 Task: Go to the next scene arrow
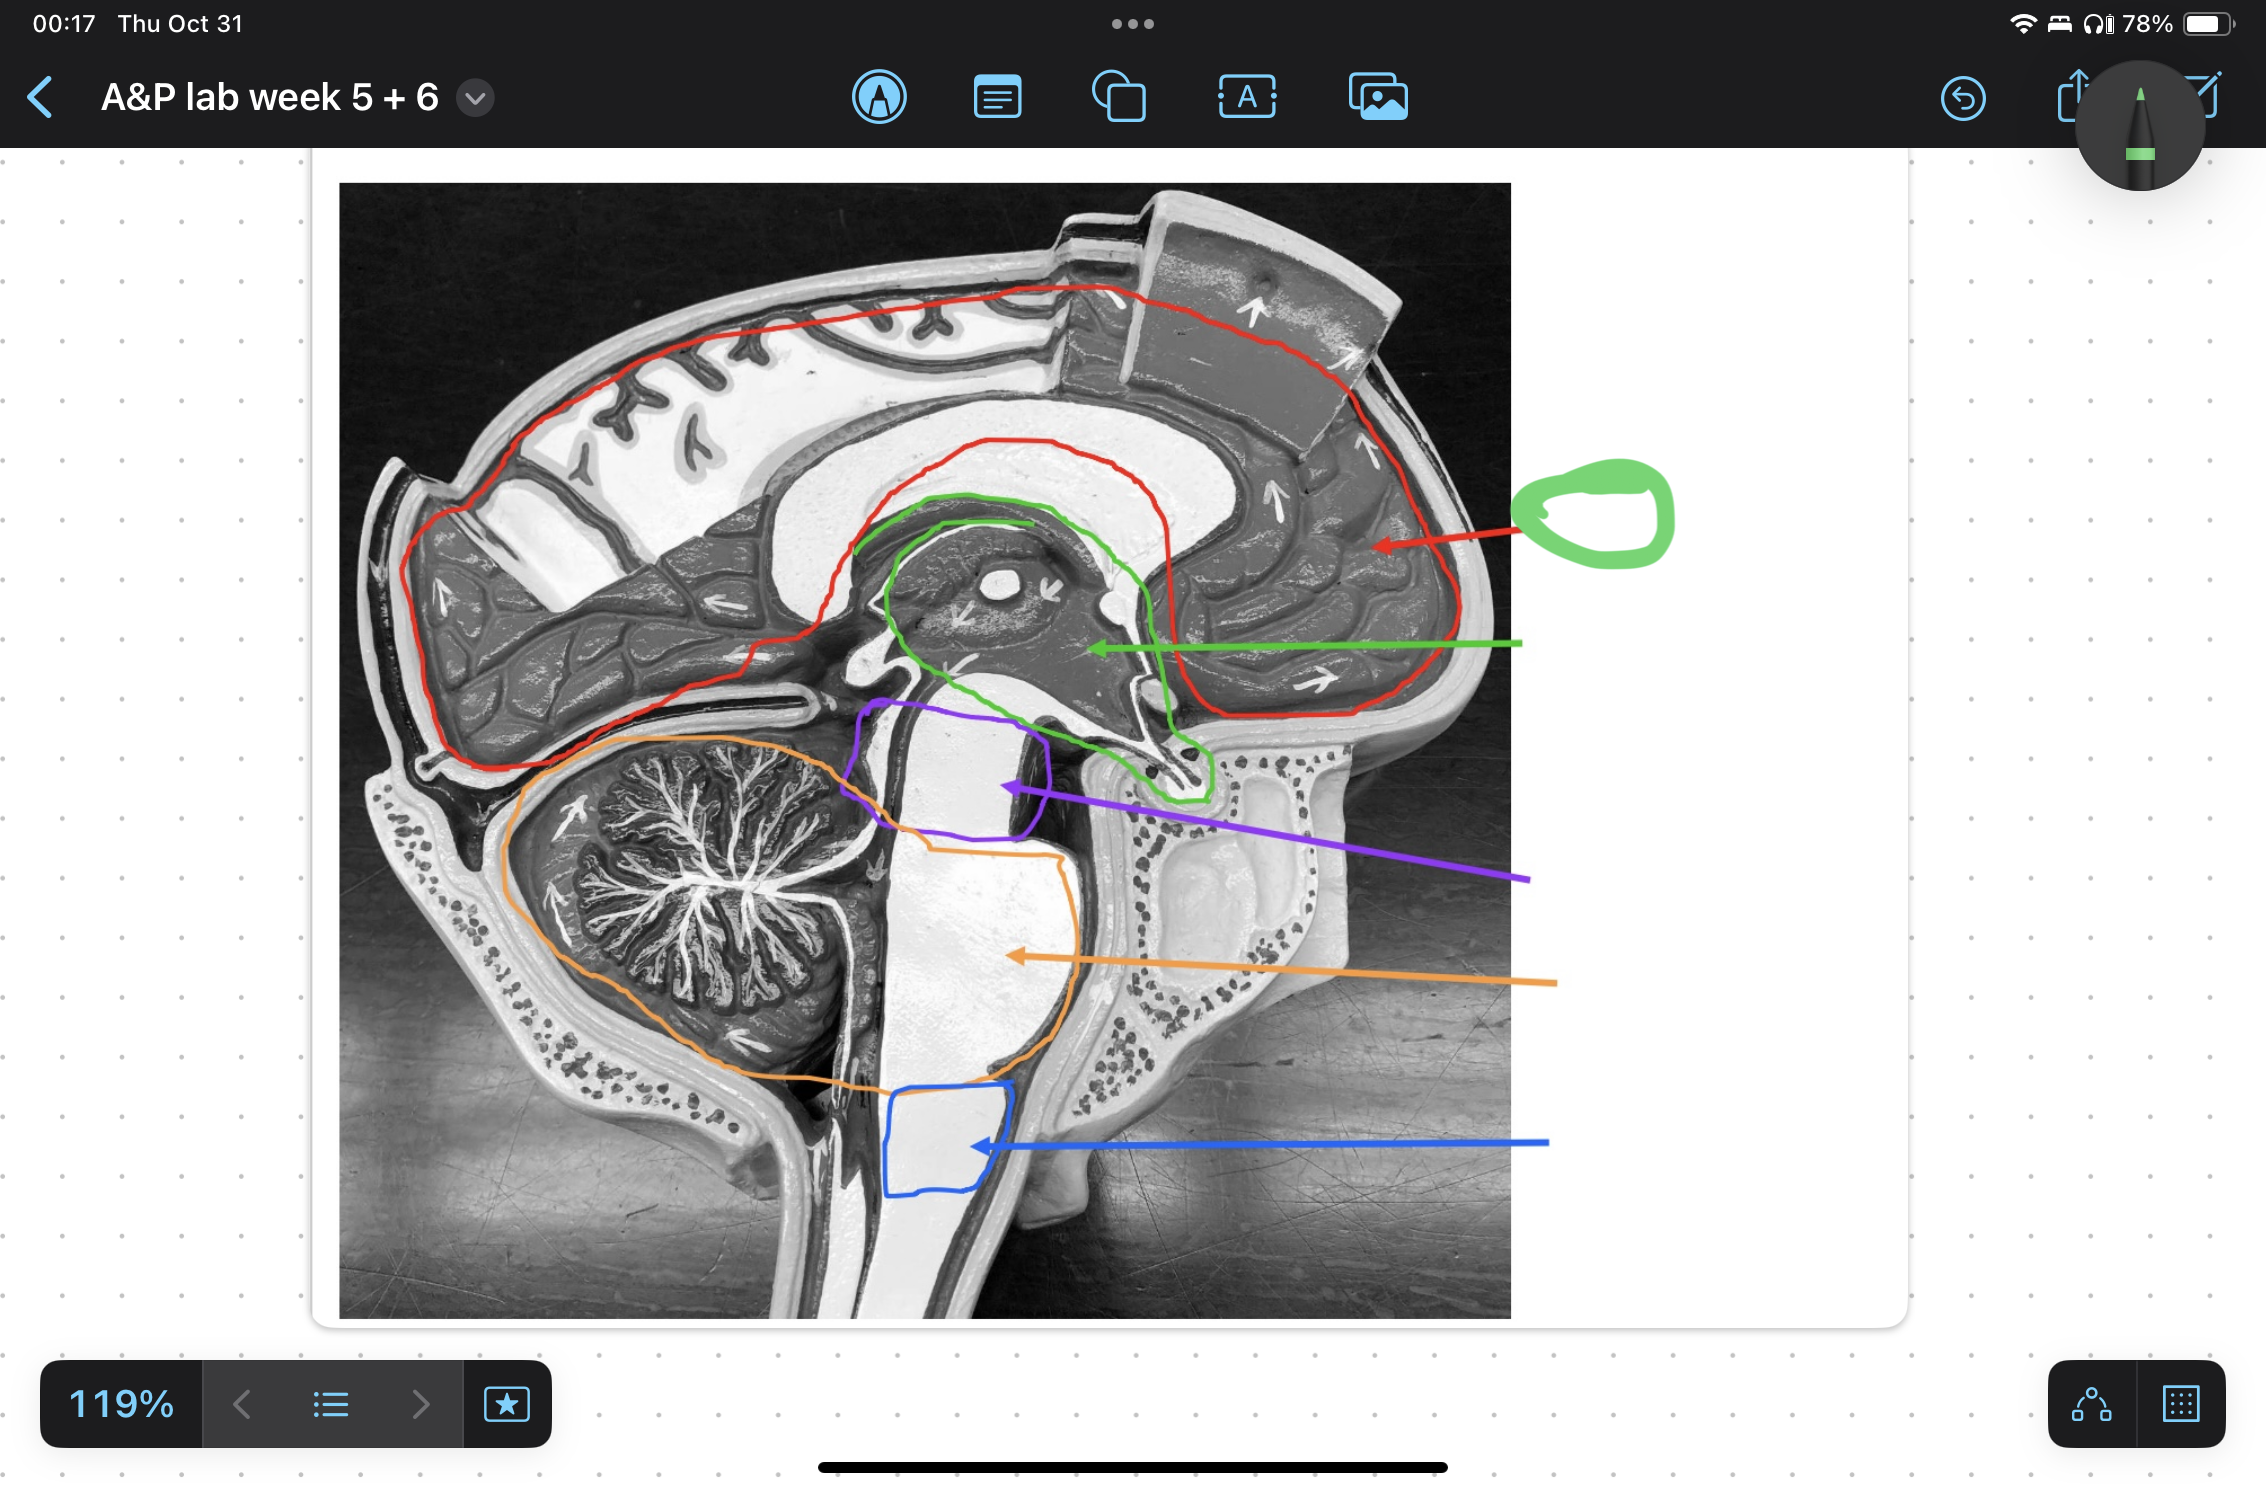[421, 1404]
